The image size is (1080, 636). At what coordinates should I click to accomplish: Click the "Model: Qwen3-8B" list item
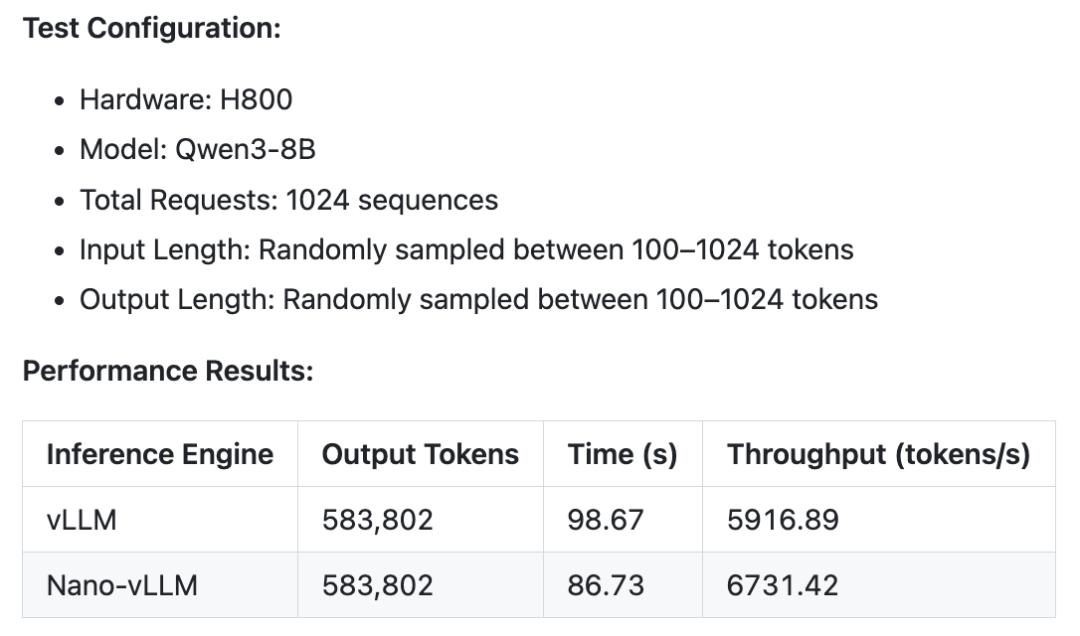[198, 150]
